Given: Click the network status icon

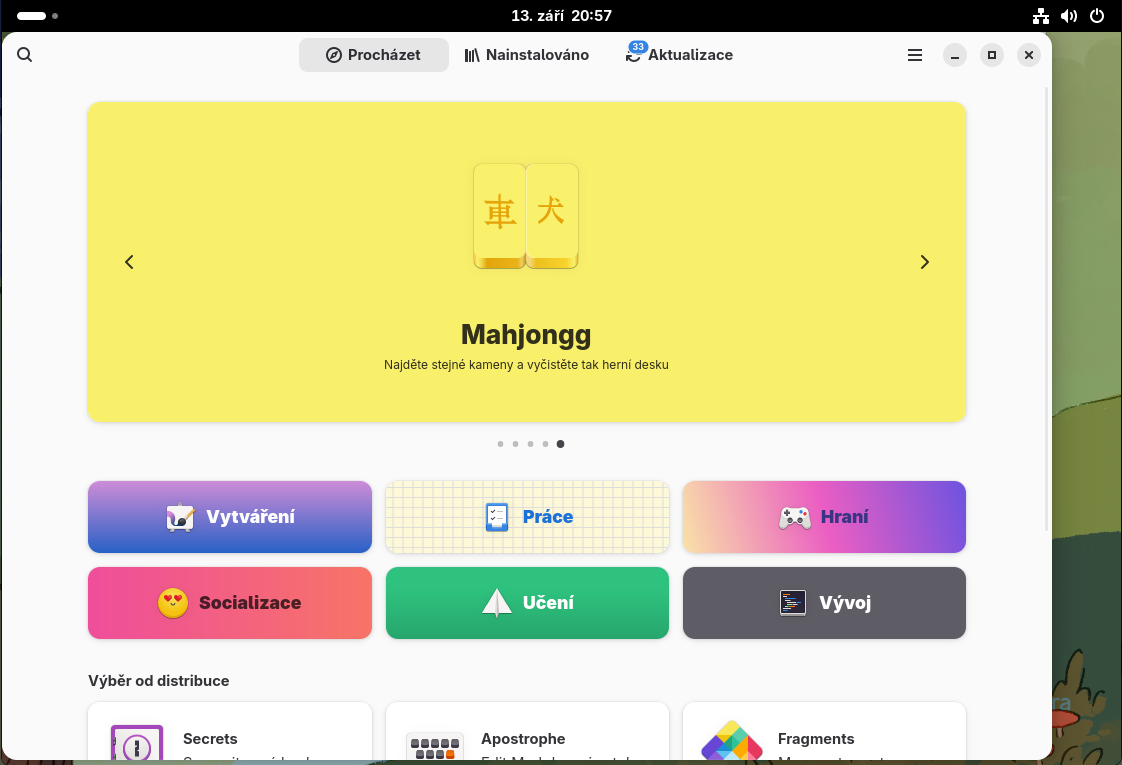Looking at the screenshot, I should (x=1040, y=16).
